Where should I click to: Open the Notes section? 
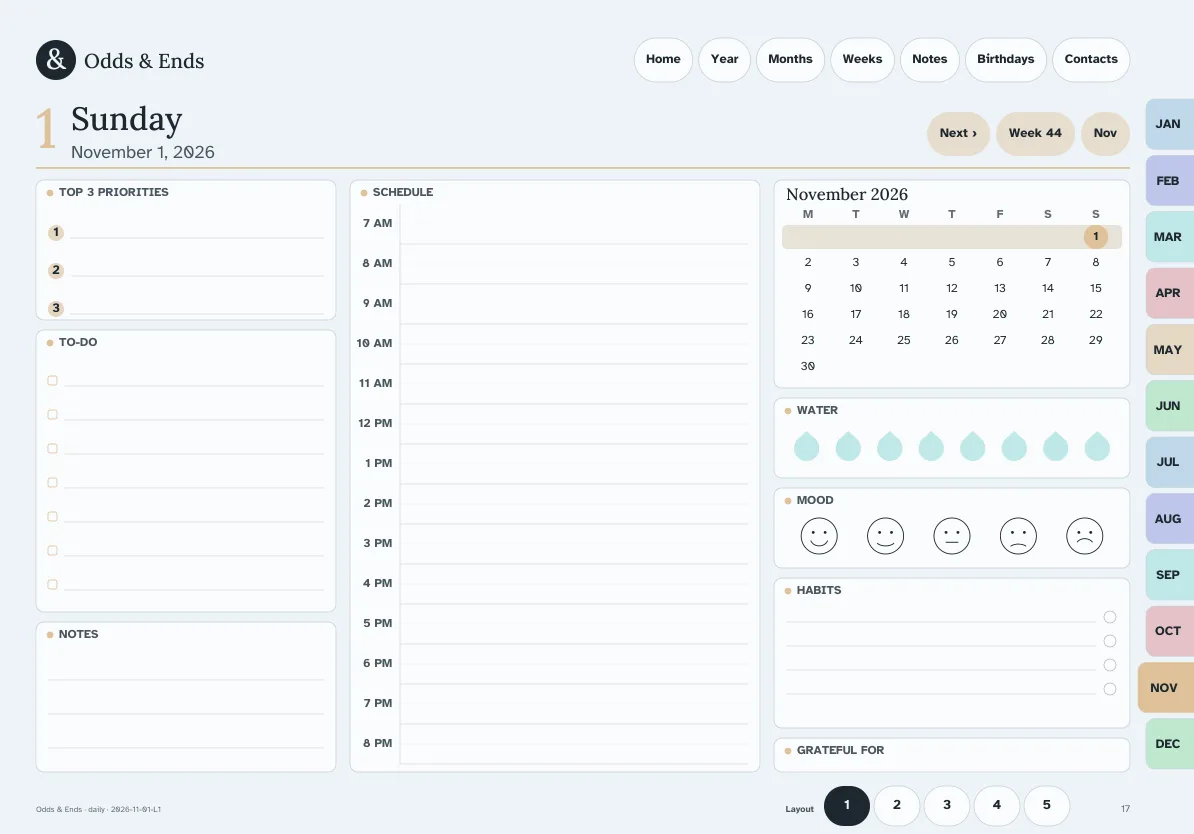(930, 59)
